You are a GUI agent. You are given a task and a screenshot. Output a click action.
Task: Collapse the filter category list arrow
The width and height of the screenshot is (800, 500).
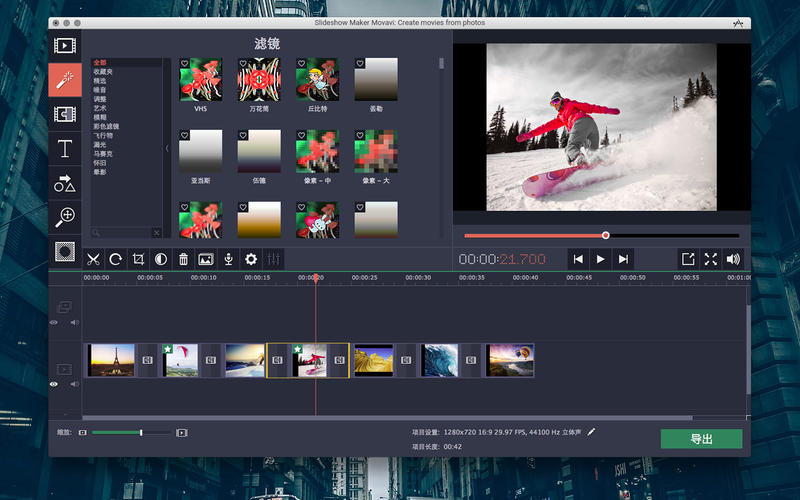click(167, 148)
